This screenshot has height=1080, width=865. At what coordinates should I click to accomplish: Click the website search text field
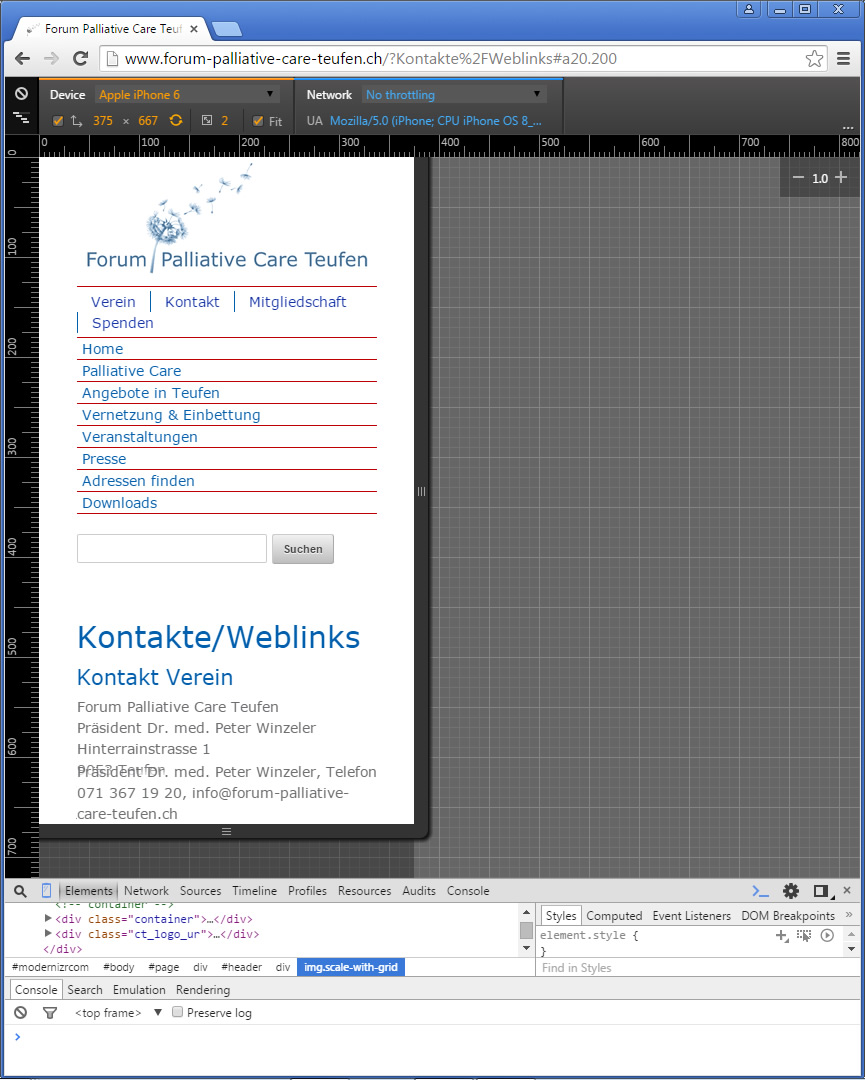pyautogui.click(x=172, y=549)
